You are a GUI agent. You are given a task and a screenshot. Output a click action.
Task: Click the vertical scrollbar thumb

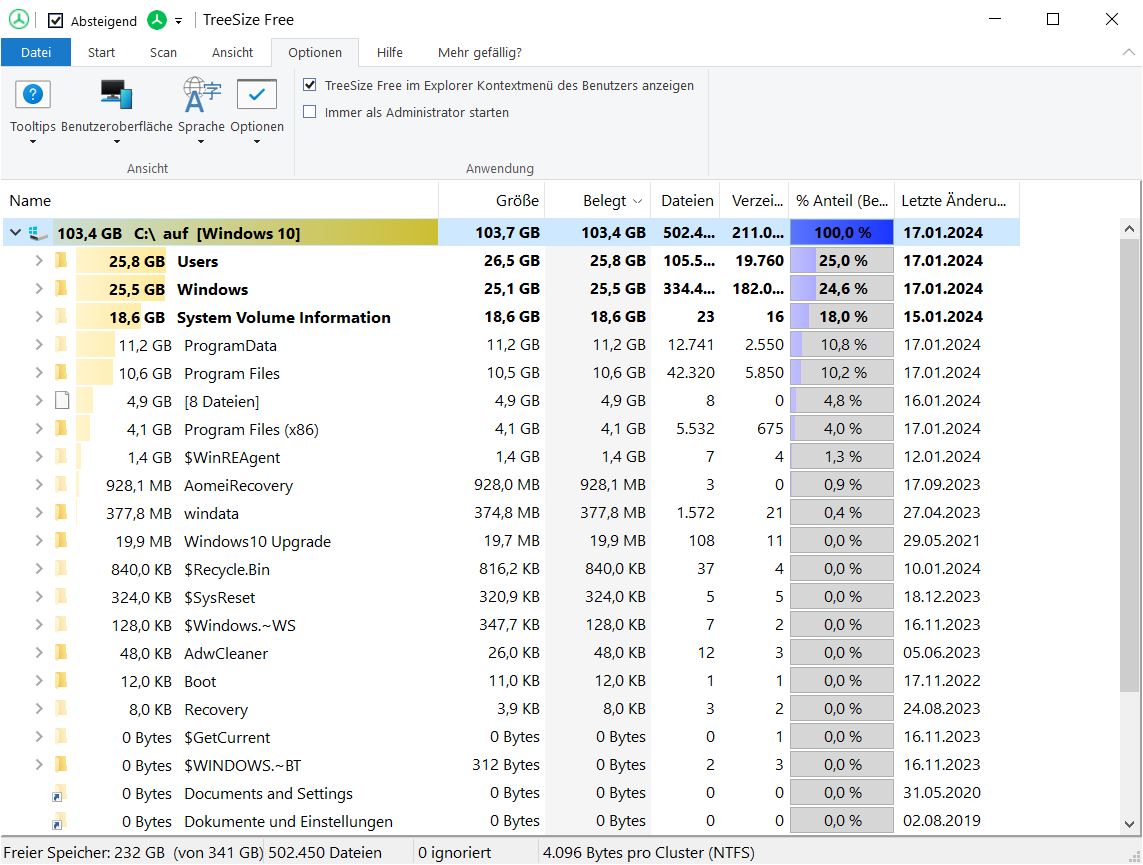[x=1130, y=466]
